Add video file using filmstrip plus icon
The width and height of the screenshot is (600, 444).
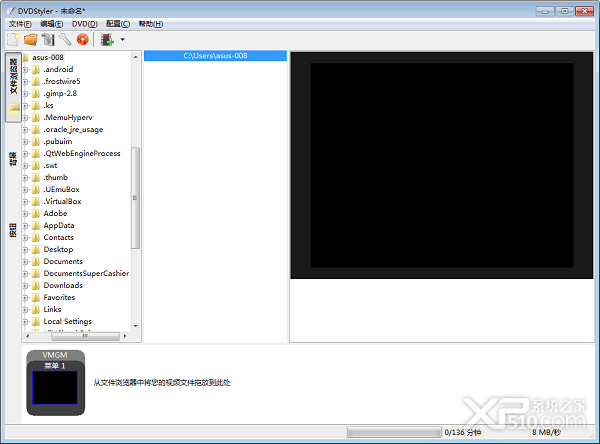pyautogui.click(x=107, y=39)
